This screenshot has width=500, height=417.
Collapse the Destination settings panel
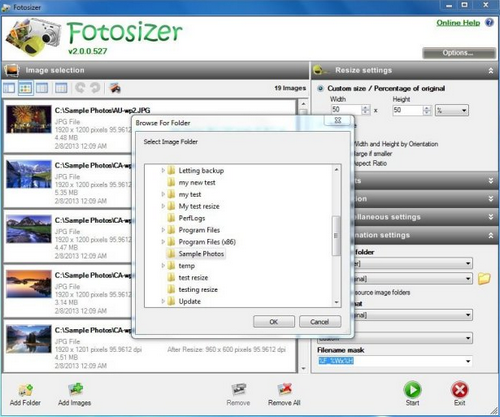pos(491,235)
